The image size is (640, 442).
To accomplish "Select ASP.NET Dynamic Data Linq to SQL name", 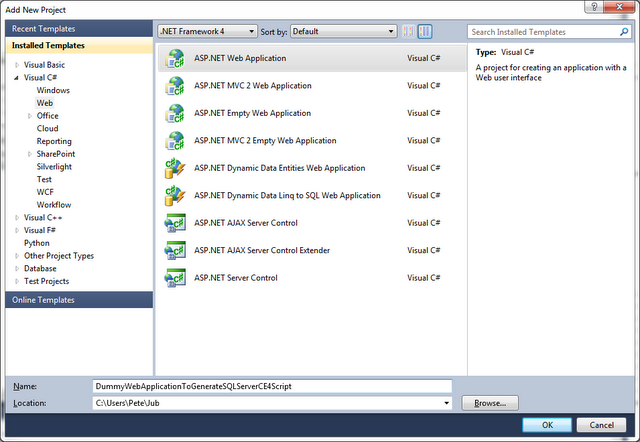I will tap(287, 195).
